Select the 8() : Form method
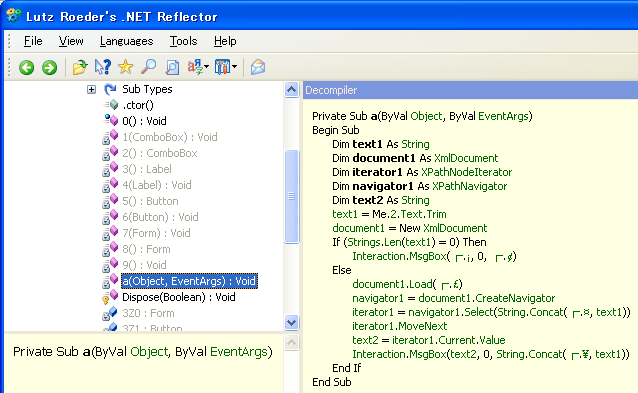 tap(146, 249)
